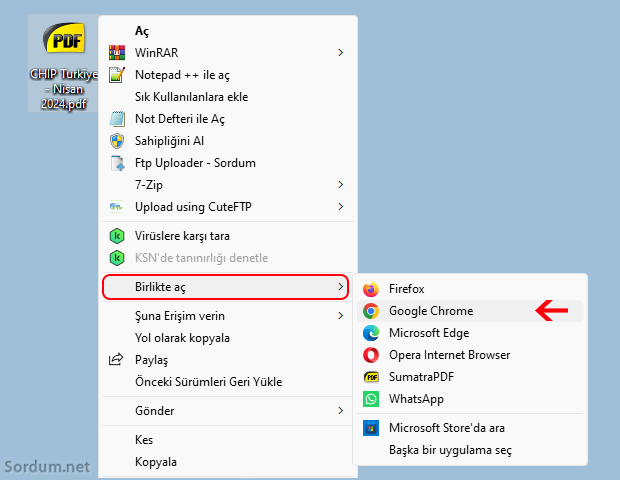Choose Virüslere karşı tara

[227, 236]
